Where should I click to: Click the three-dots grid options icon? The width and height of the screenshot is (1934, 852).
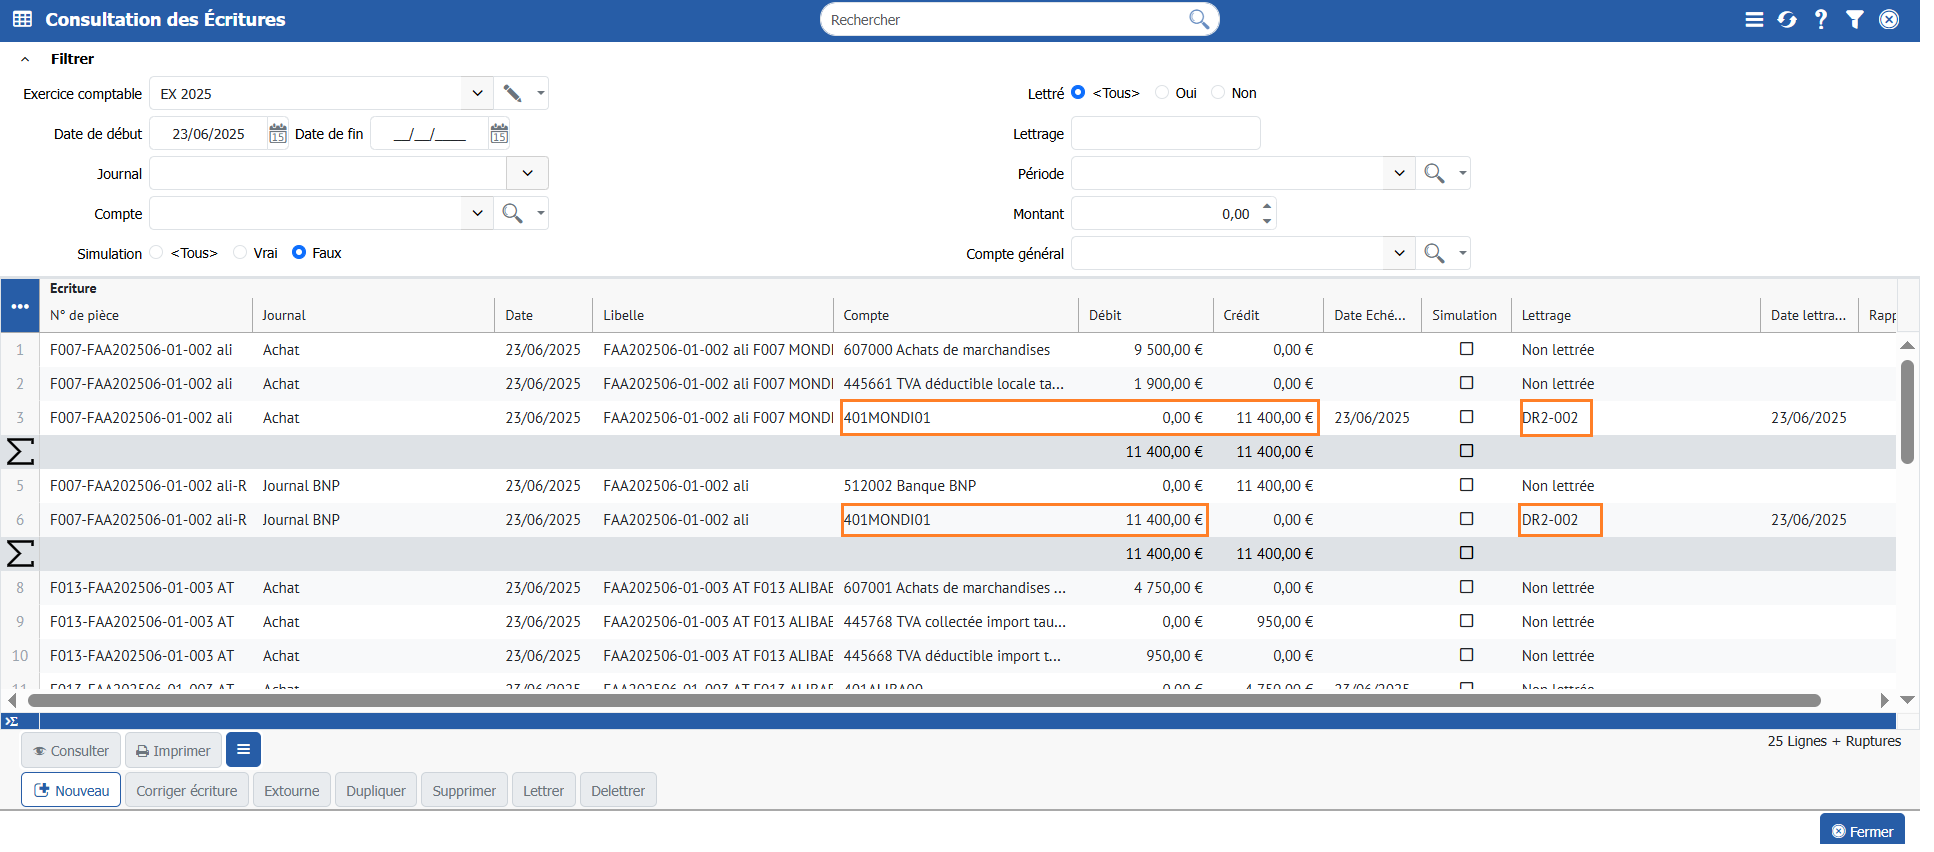[20, 306]
